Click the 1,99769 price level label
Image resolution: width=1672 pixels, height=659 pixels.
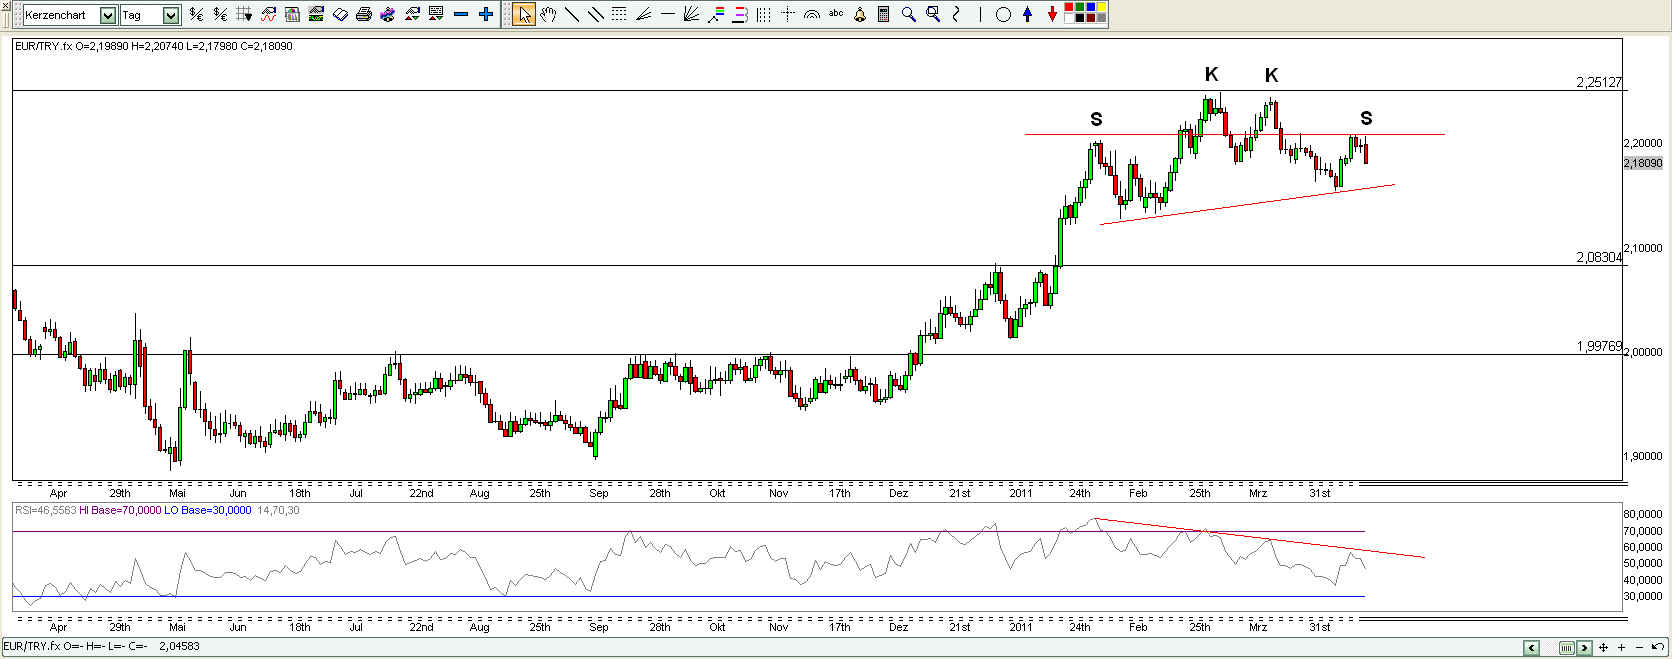point(1599,346)
